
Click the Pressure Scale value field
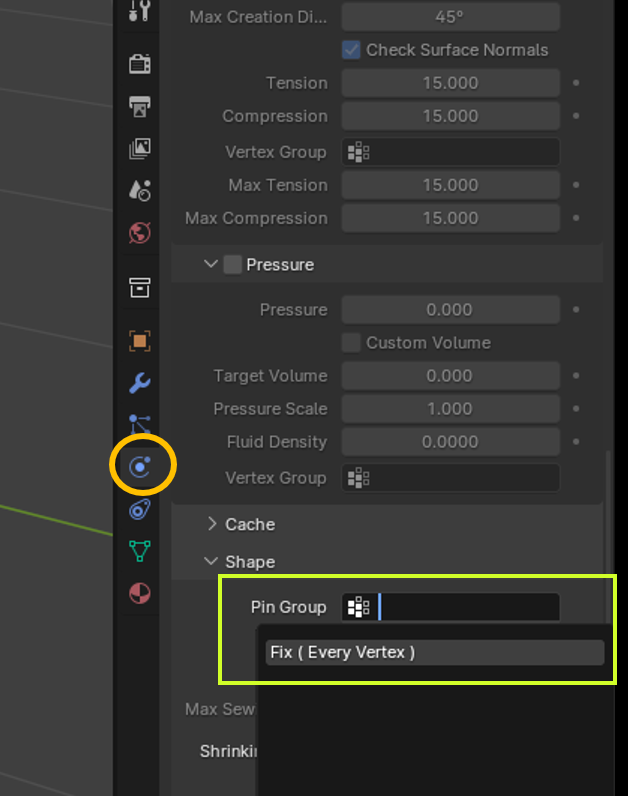pos(451,409)
